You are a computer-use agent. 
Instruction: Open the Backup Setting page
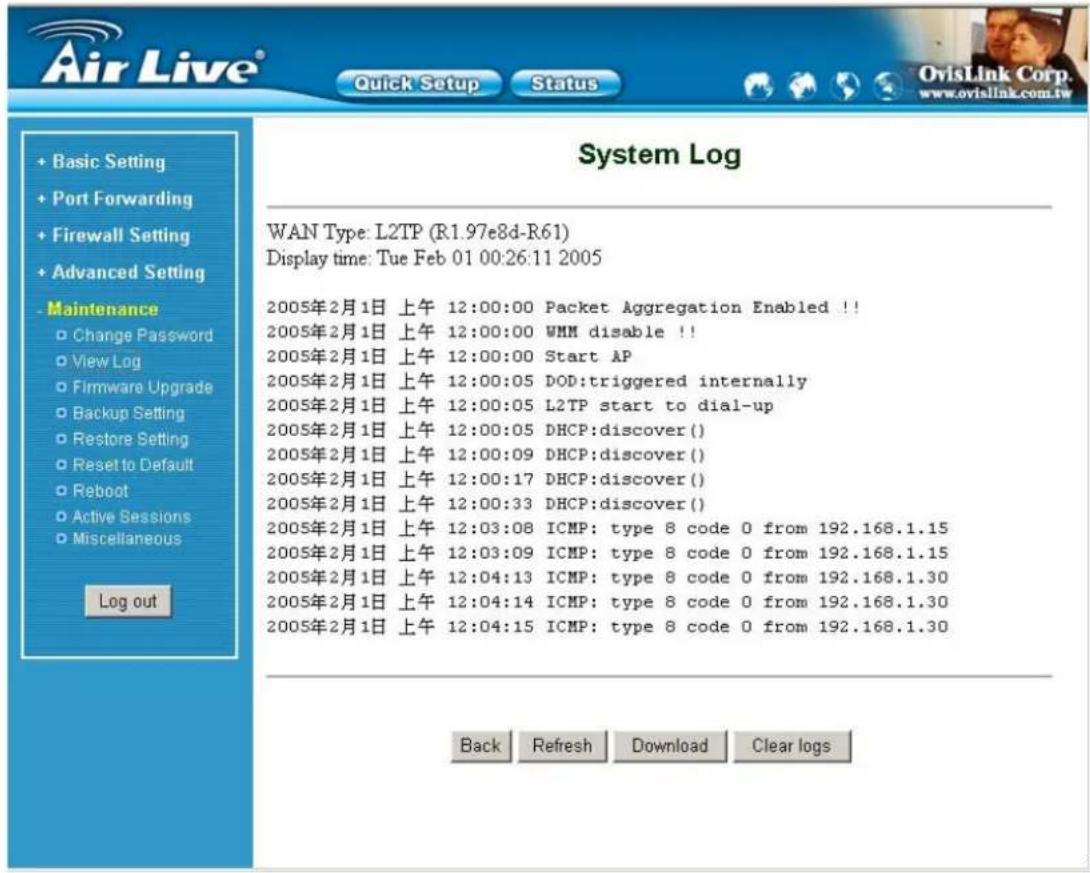[x=129, y=413]
